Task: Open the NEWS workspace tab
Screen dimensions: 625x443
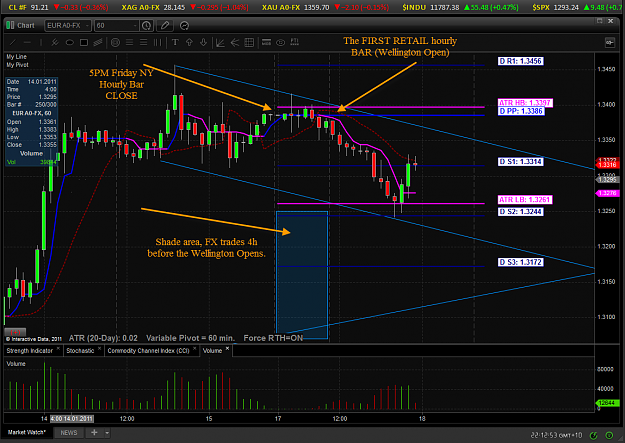Action: coord(69,433)
